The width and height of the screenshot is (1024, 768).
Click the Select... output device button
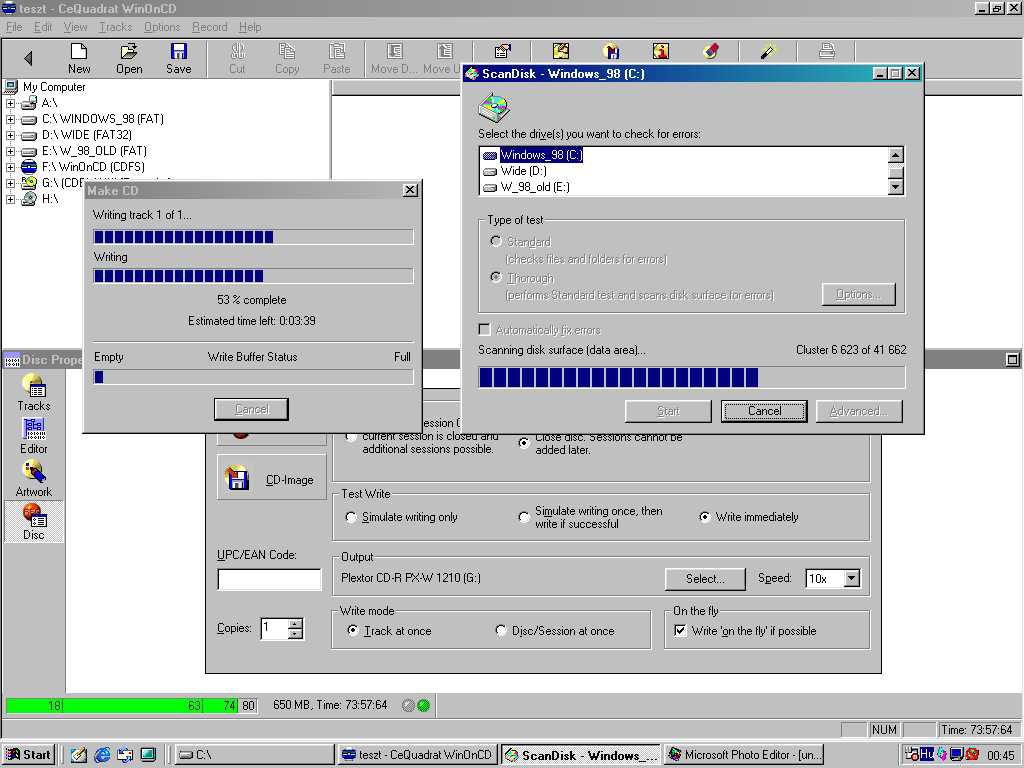(x=705, y=578)
